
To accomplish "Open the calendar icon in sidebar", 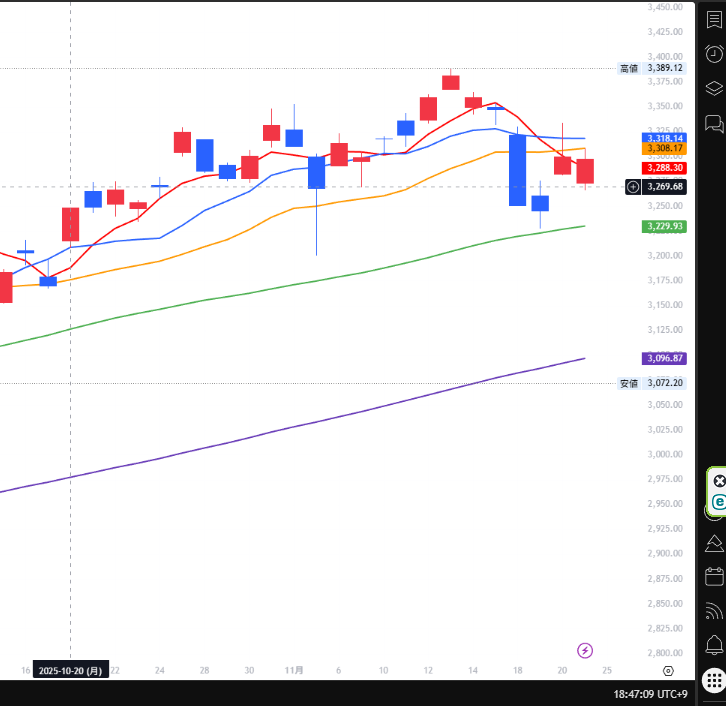I will pos(714,576).
